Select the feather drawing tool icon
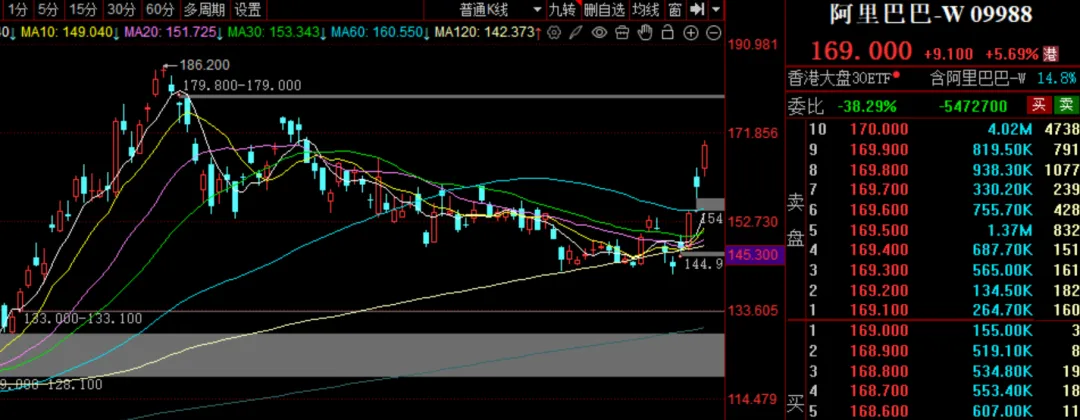 click(x=577, y=33)
